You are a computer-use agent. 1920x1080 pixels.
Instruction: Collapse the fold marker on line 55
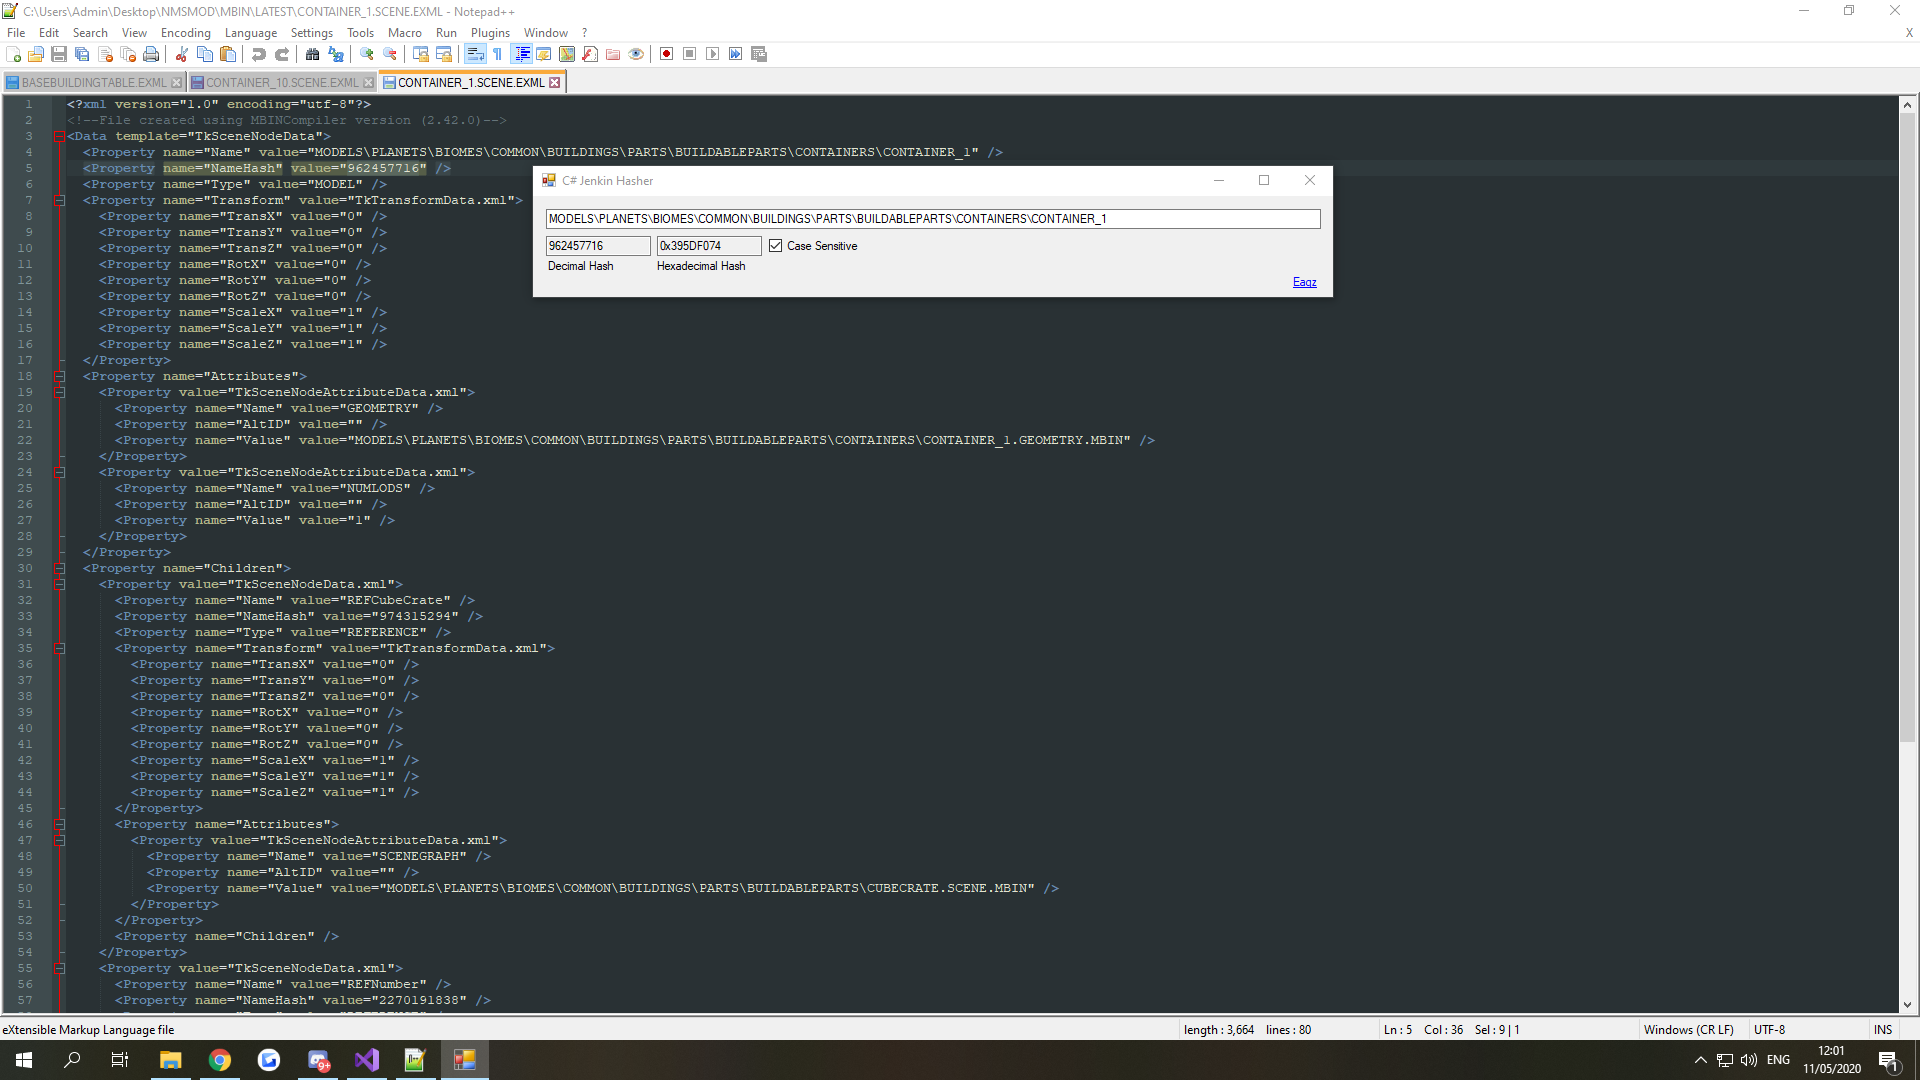pyautogui.click(x=59, y=968)
